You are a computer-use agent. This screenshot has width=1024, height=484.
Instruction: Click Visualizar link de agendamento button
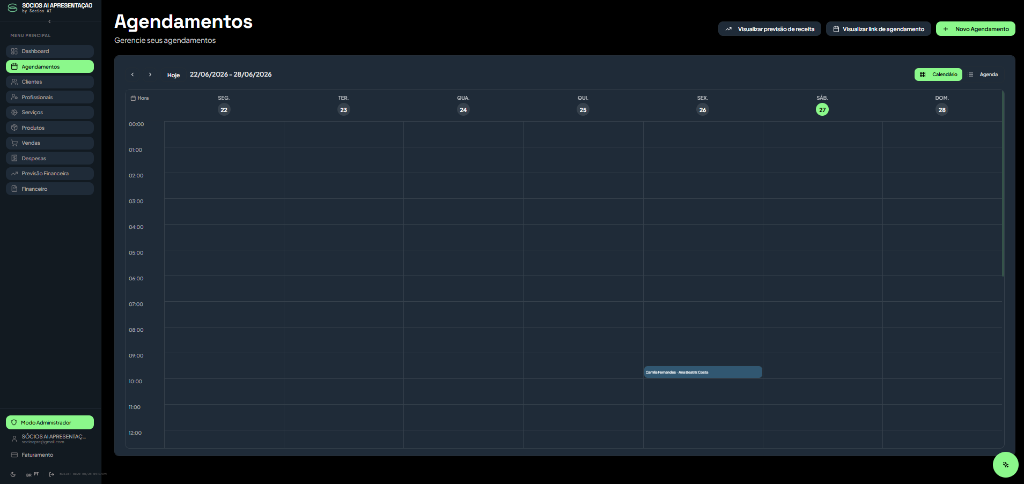tap(878, 29)
